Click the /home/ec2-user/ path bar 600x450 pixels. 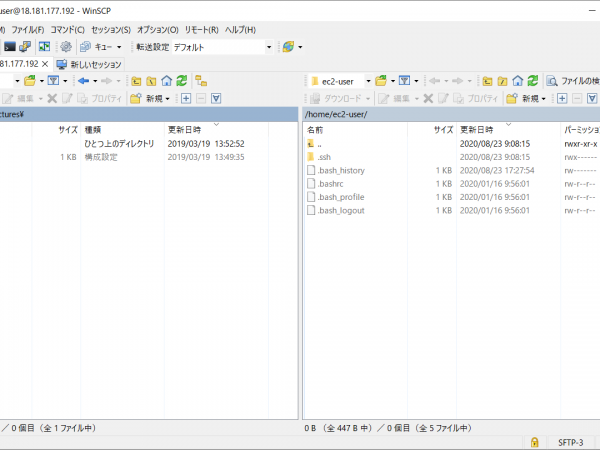click(451, 114)
